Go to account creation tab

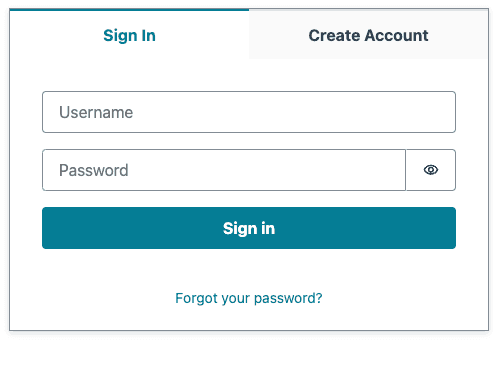point(368,35)
